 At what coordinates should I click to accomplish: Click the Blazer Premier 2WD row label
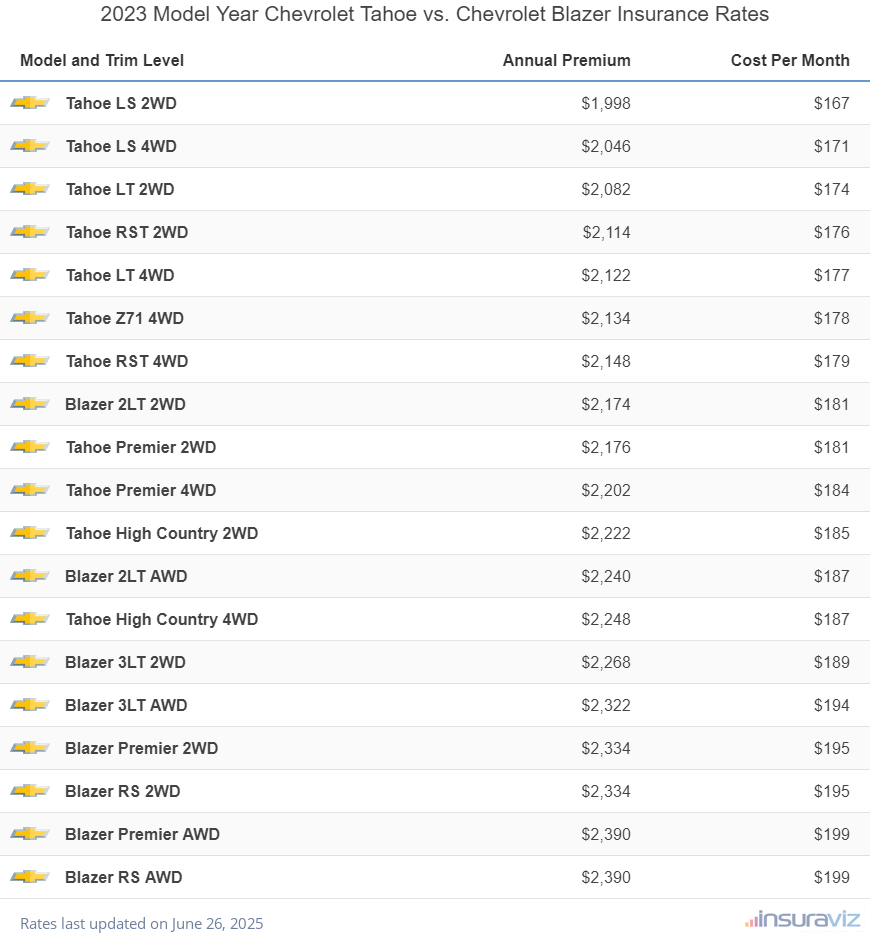141,749
